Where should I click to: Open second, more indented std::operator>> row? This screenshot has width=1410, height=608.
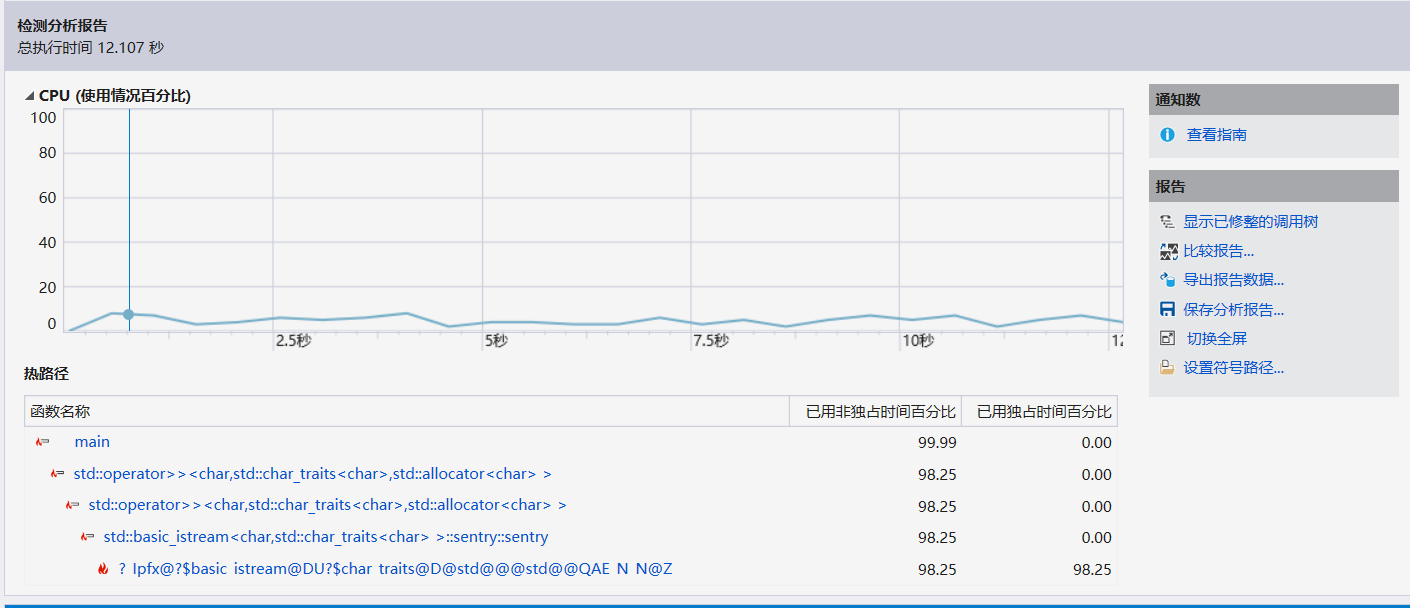[x=327, y=506]
